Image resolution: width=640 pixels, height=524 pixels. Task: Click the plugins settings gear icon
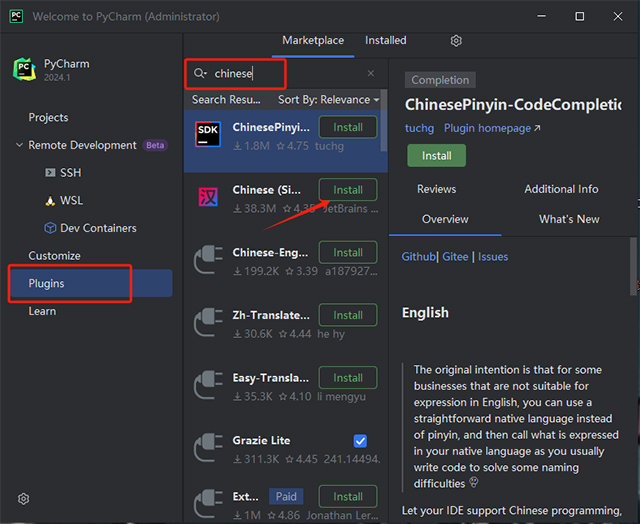pyautogui.click(x=456, y=41)
